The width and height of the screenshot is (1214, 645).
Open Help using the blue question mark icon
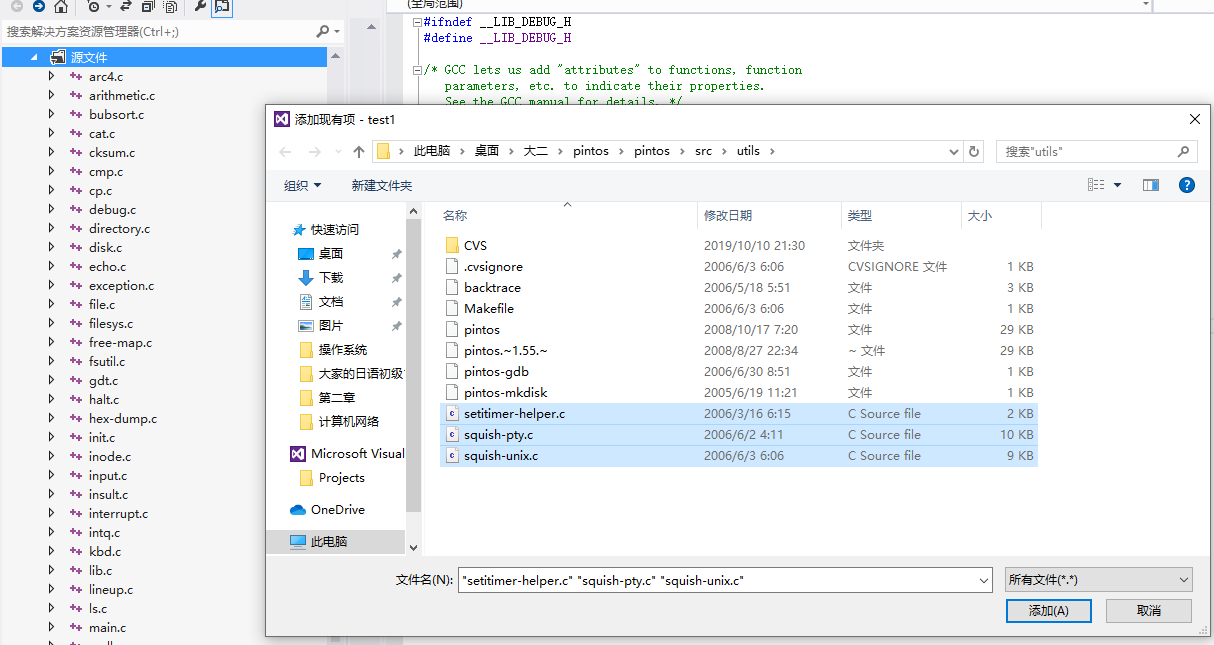click(1186, 184)
